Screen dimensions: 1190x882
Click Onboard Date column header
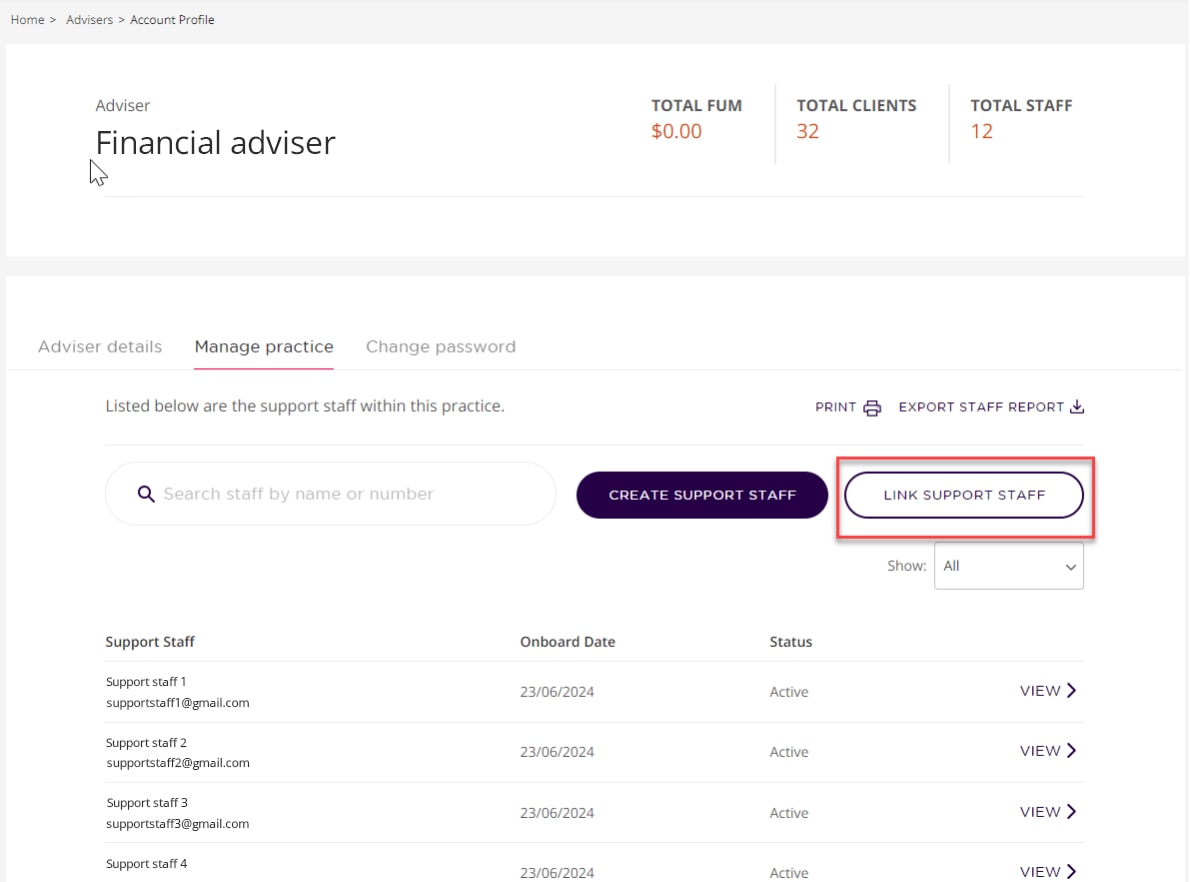click(568, 642)
